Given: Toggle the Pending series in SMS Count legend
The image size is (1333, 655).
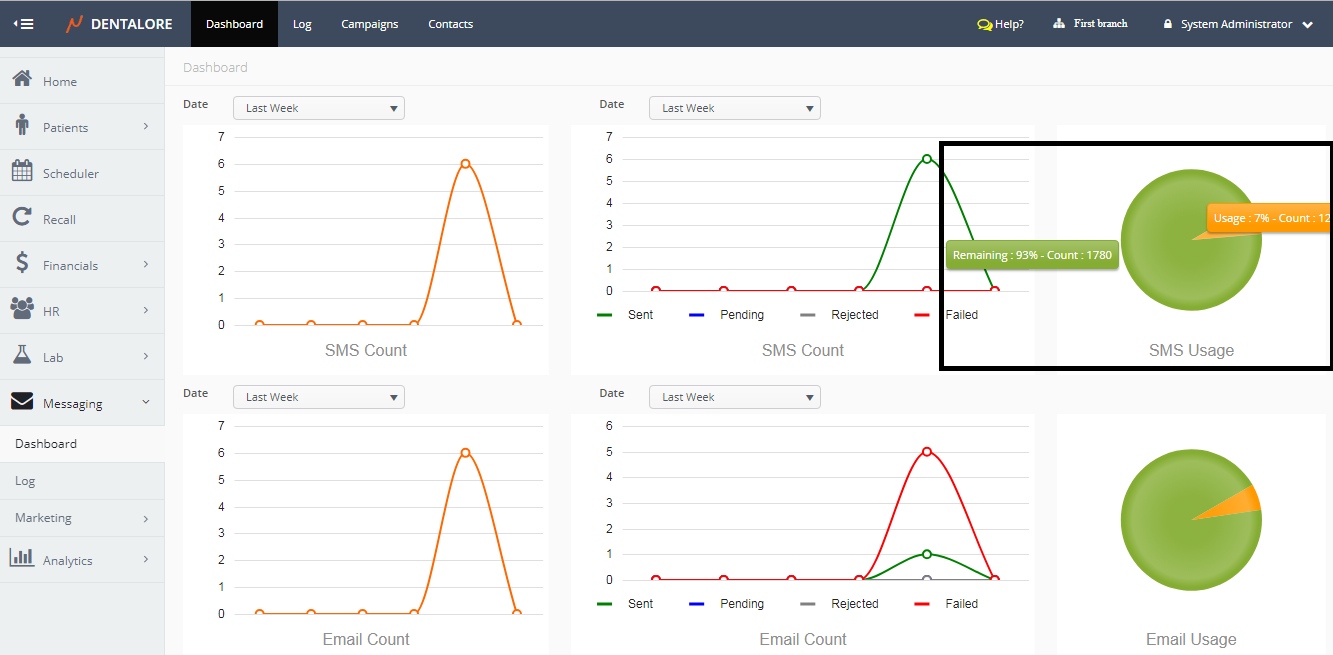Looking at the screenshot, I should click(741, 315).
